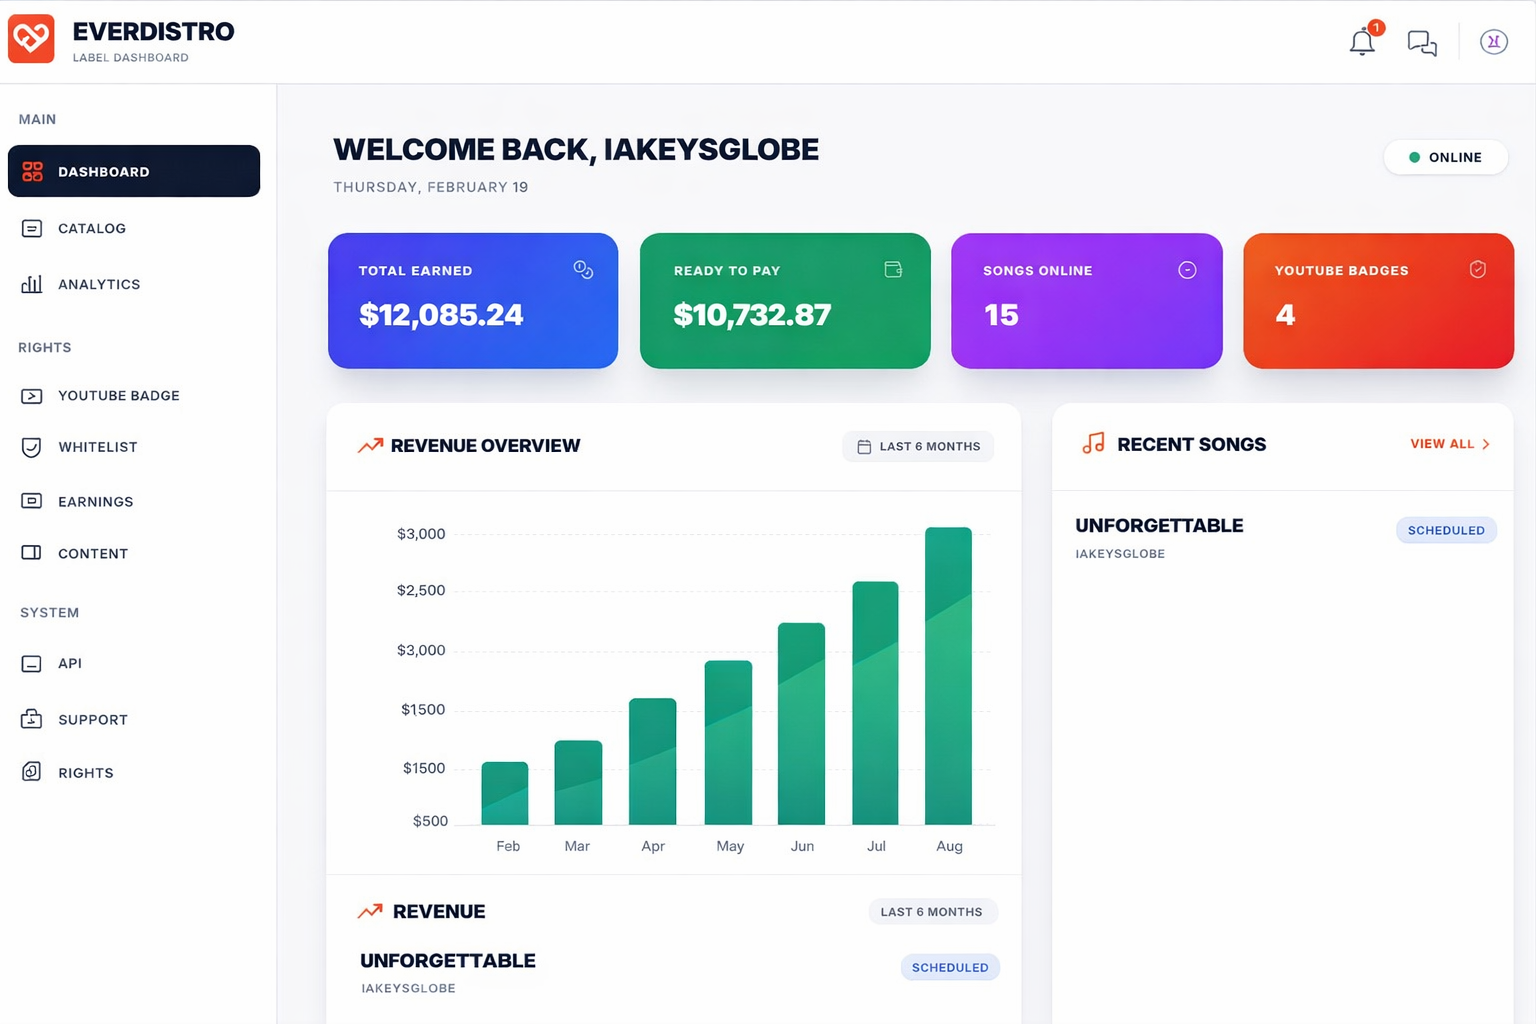The image size is (1536, 1024).
Task: Open the Unforgettable song by iakeysglobe
Action: click(1159, 525)
